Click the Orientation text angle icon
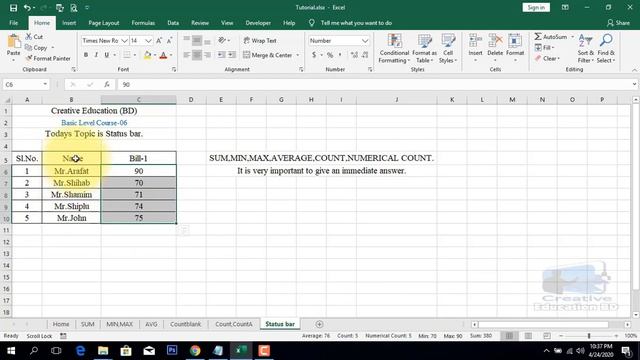The image size is (640, 360). click(222, 40)
